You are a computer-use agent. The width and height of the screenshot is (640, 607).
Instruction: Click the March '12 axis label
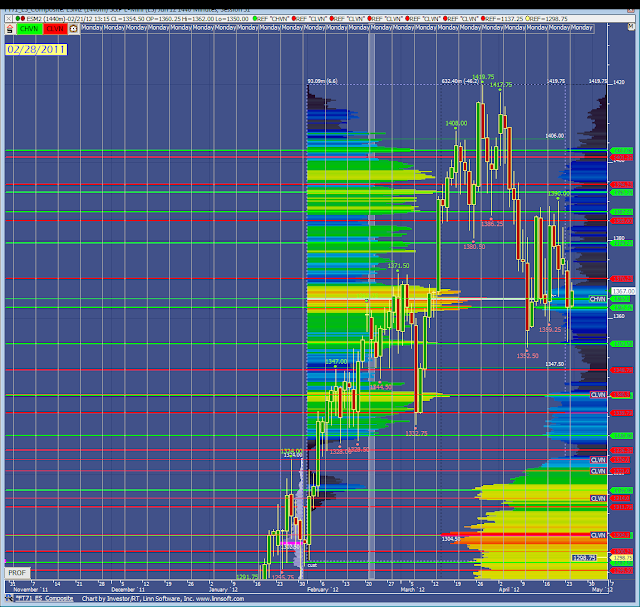pos(413,589)
